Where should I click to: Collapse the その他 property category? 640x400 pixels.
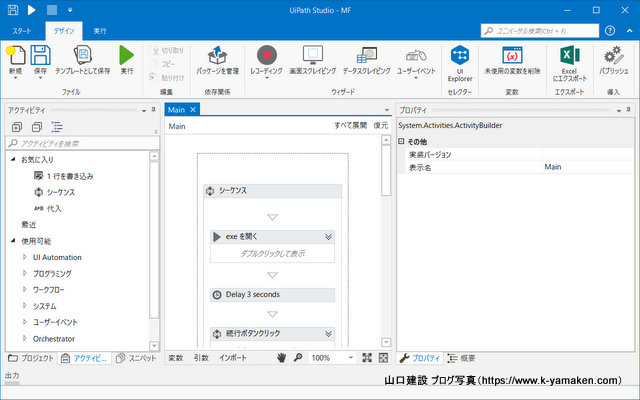(x=402, y=142)
